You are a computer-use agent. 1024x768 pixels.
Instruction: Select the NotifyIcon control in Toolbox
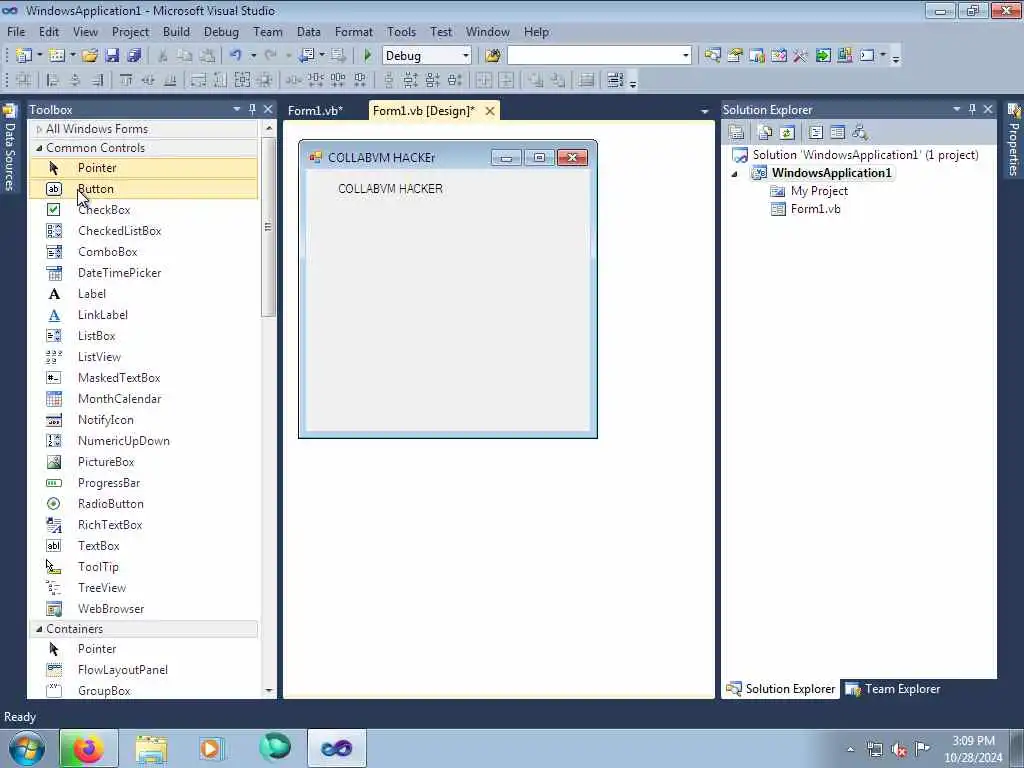click(x=143, y=420)
